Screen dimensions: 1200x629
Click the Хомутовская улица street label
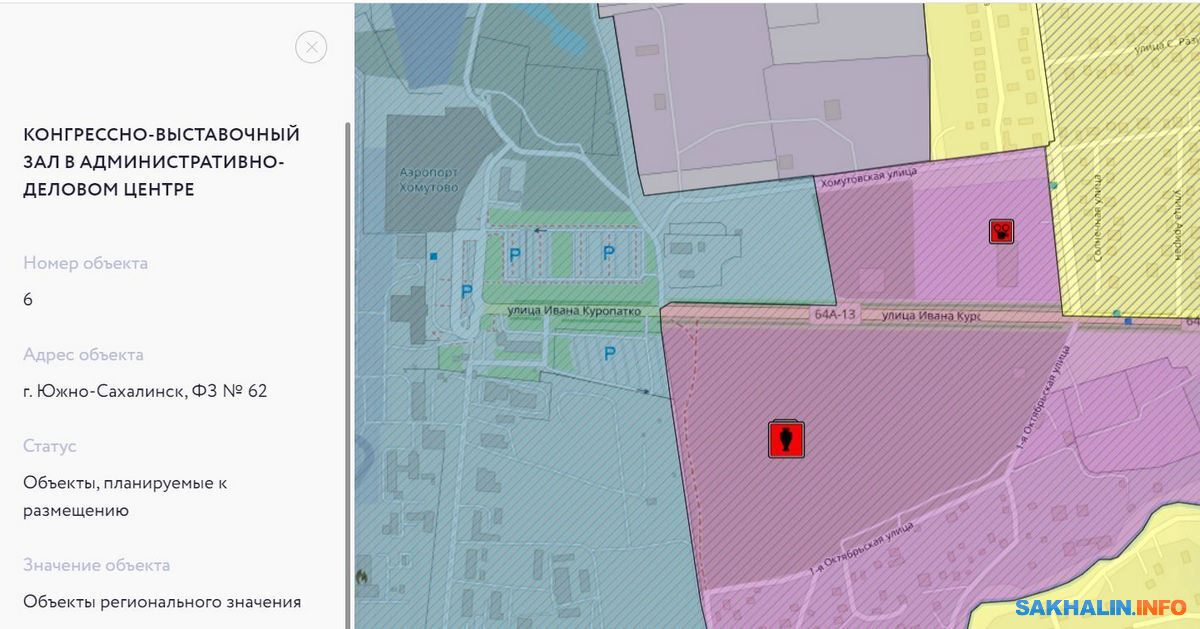point(867,179)
